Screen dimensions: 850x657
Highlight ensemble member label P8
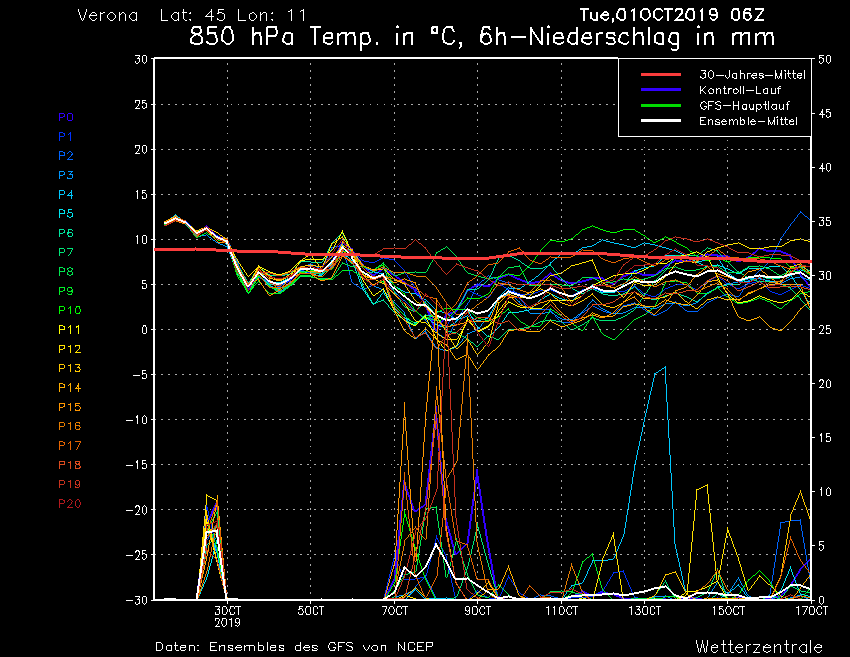point(66,272)
